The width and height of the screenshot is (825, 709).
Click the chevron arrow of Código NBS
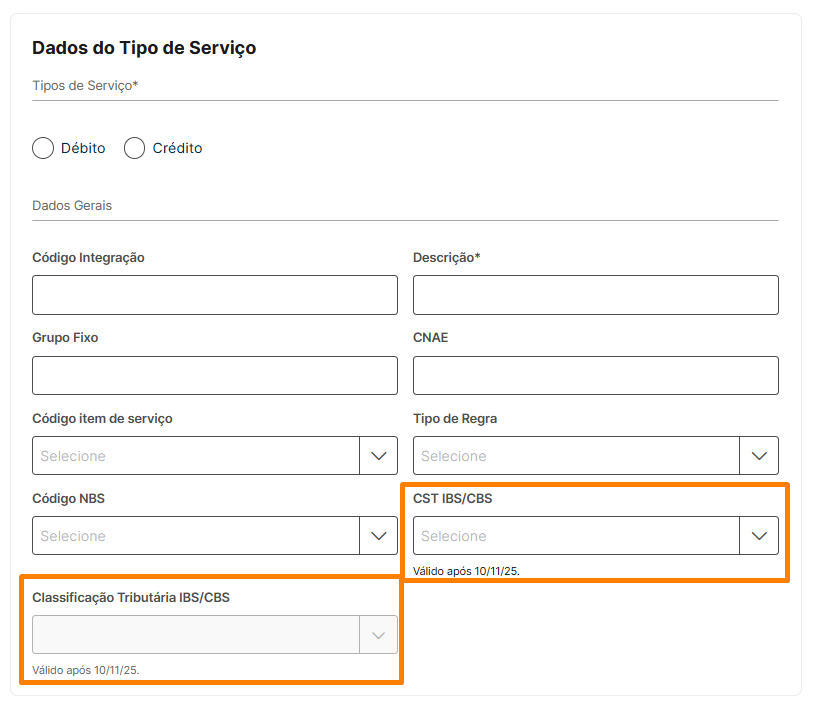(378, 536)
